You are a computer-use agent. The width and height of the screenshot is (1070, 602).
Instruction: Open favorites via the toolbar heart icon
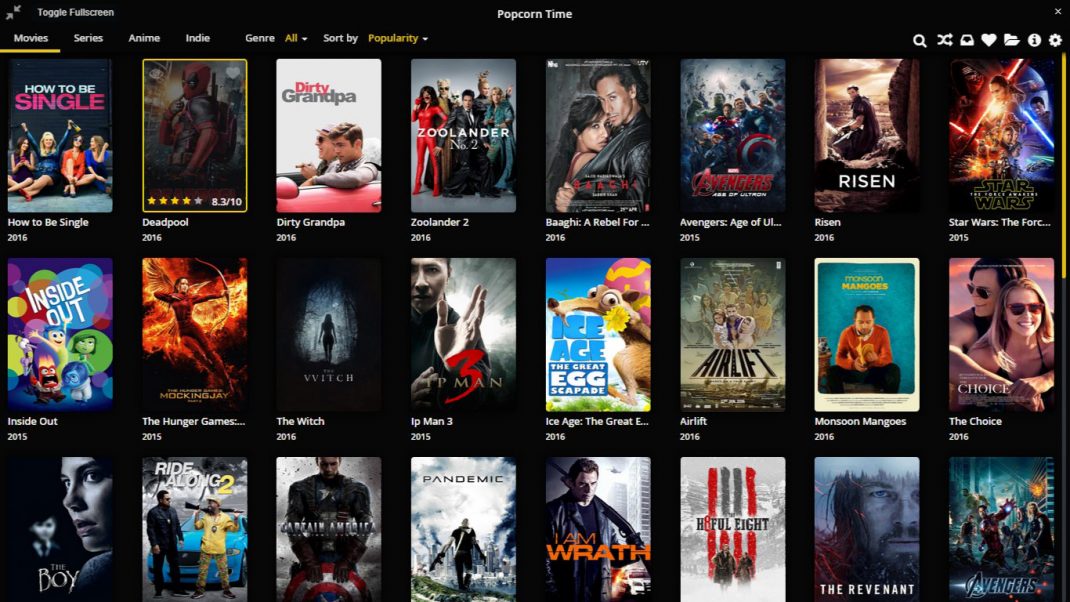[989, 40]
